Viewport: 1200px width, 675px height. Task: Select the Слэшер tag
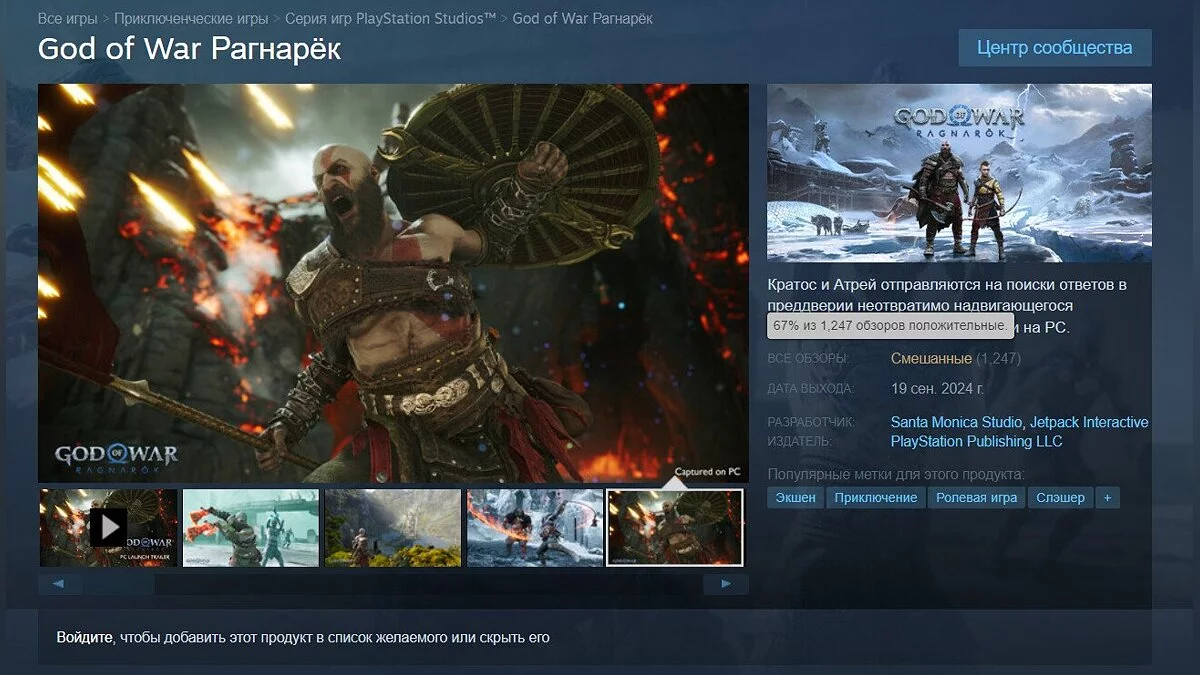click(1060, 497)
